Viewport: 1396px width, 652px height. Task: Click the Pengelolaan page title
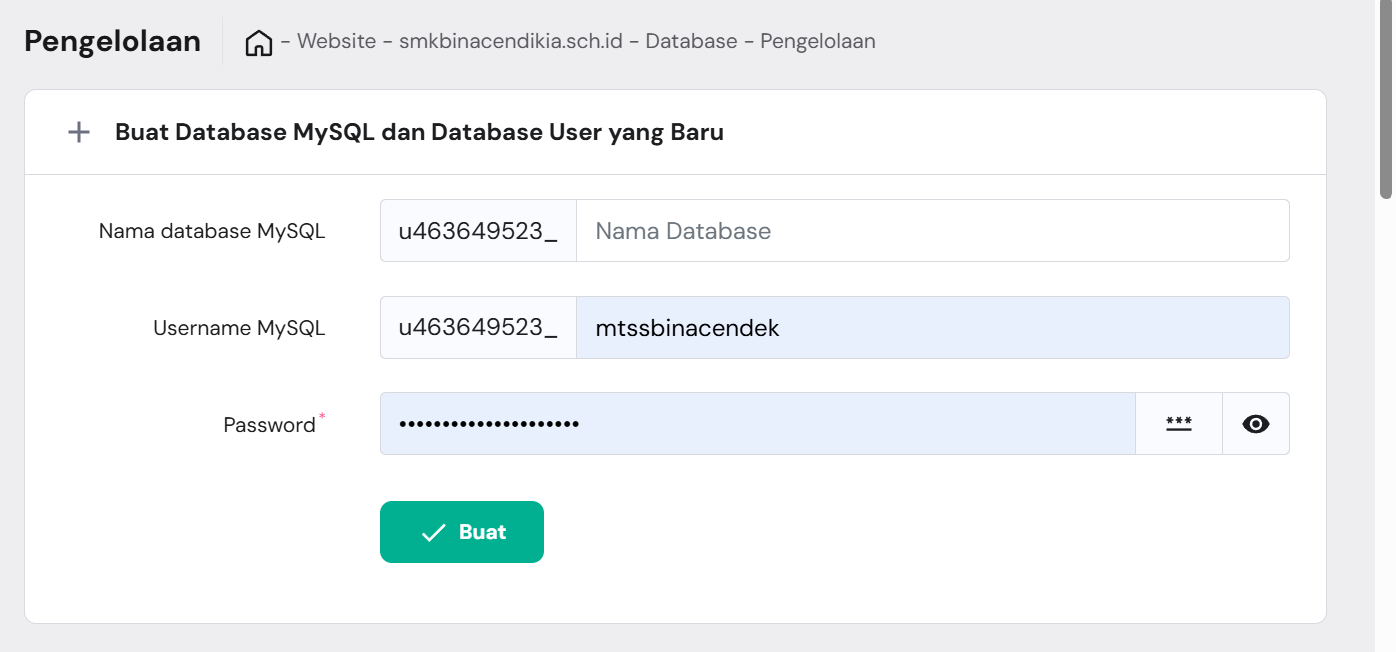coord(112,41)
